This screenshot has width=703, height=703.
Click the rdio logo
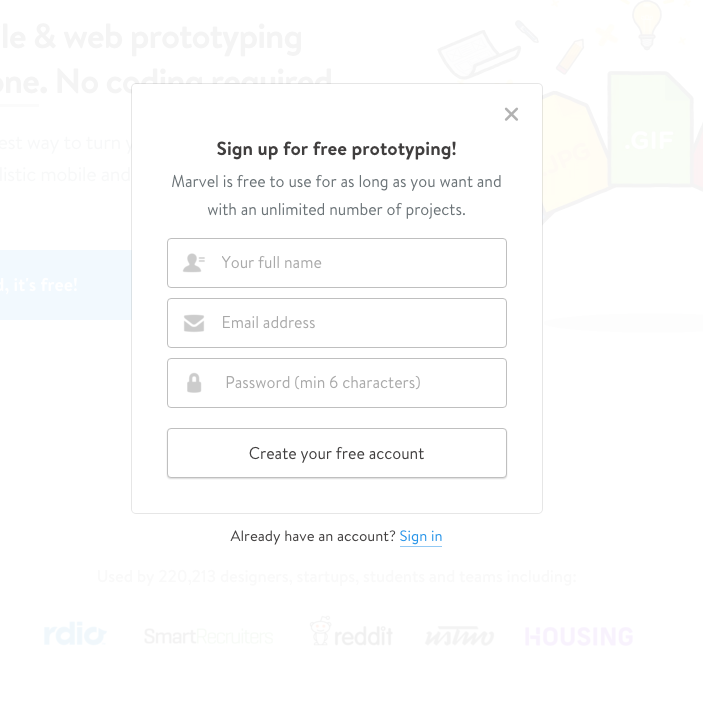pyautogui.click(x=74, y=634)
